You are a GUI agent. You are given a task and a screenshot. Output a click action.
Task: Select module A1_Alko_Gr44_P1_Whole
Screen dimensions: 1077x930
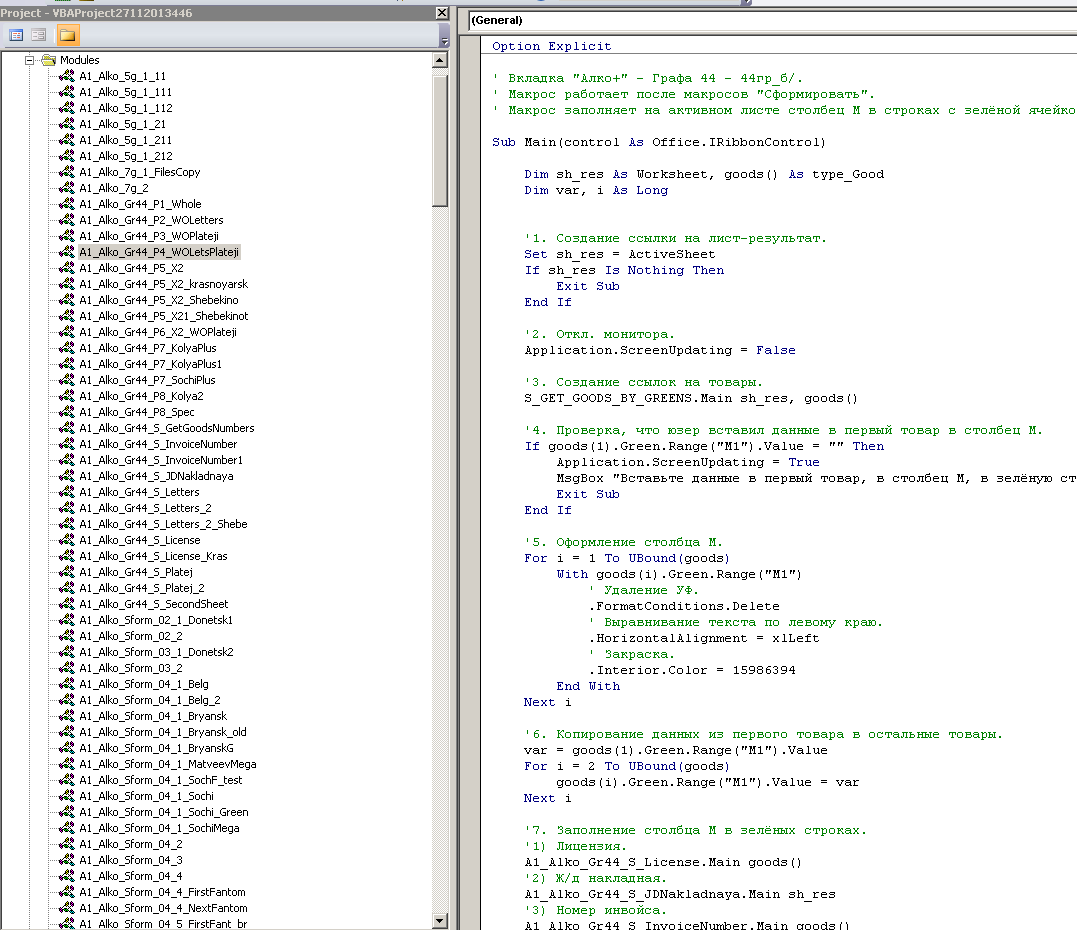coord(140,204)
